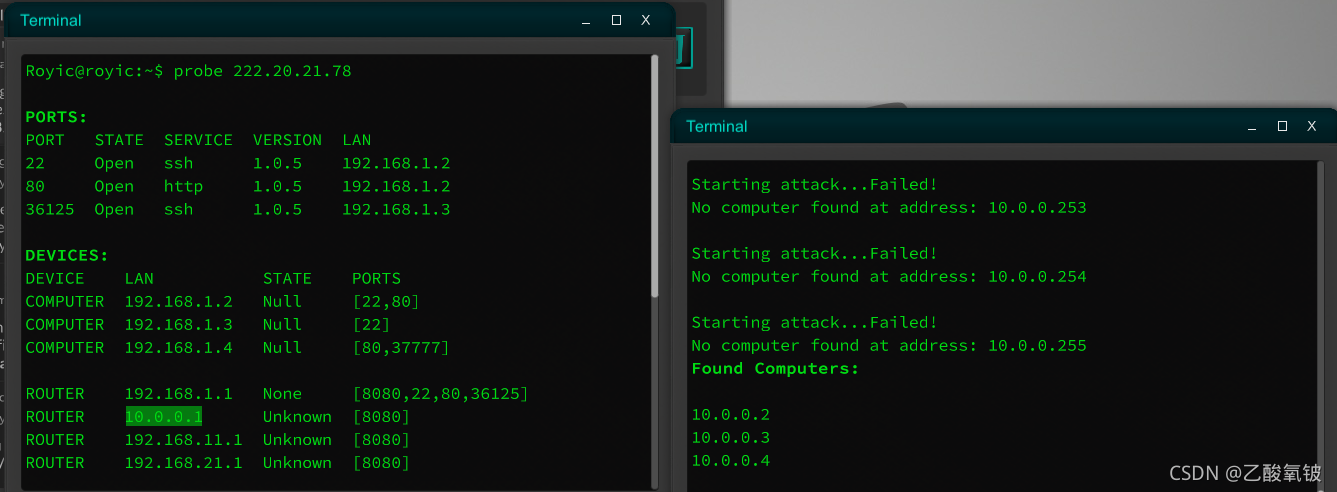The image size is (1337, 492).
Task: Click the 'None' state of router 192.168.1.1
Action: [x=282, y=393]
